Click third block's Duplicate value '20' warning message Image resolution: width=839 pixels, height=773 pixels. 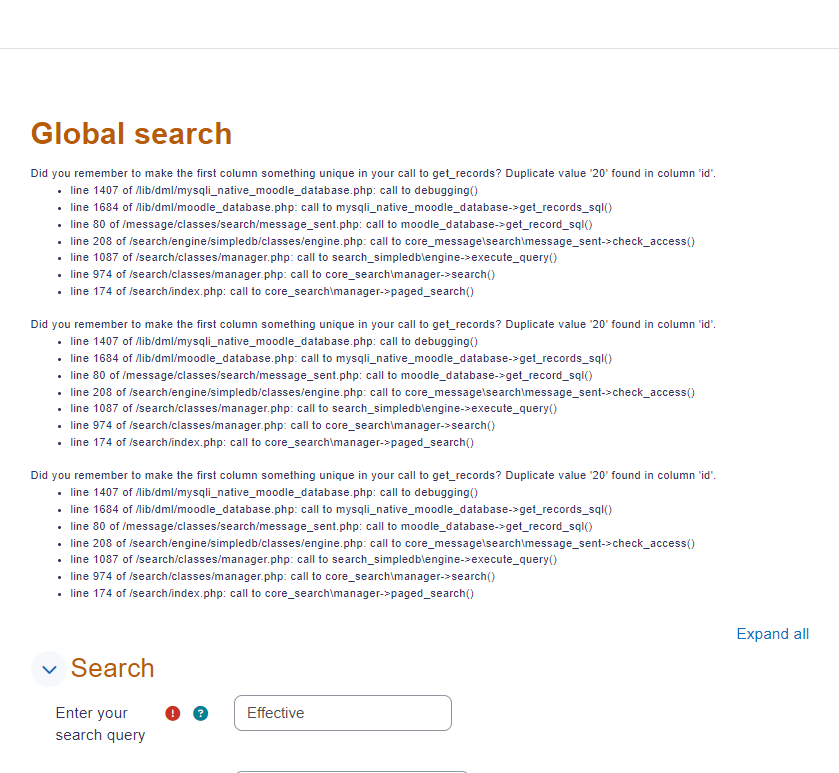[373, 475]
